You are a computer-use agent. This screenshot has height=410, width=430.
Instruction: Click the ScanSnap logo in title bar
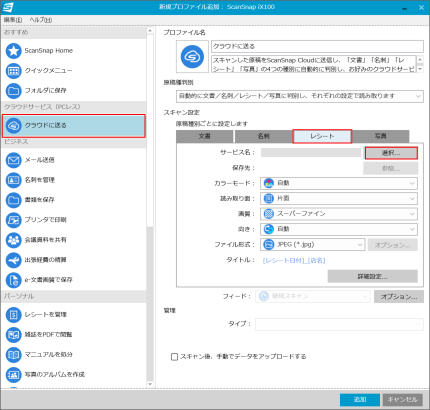(x=8, y=7)
